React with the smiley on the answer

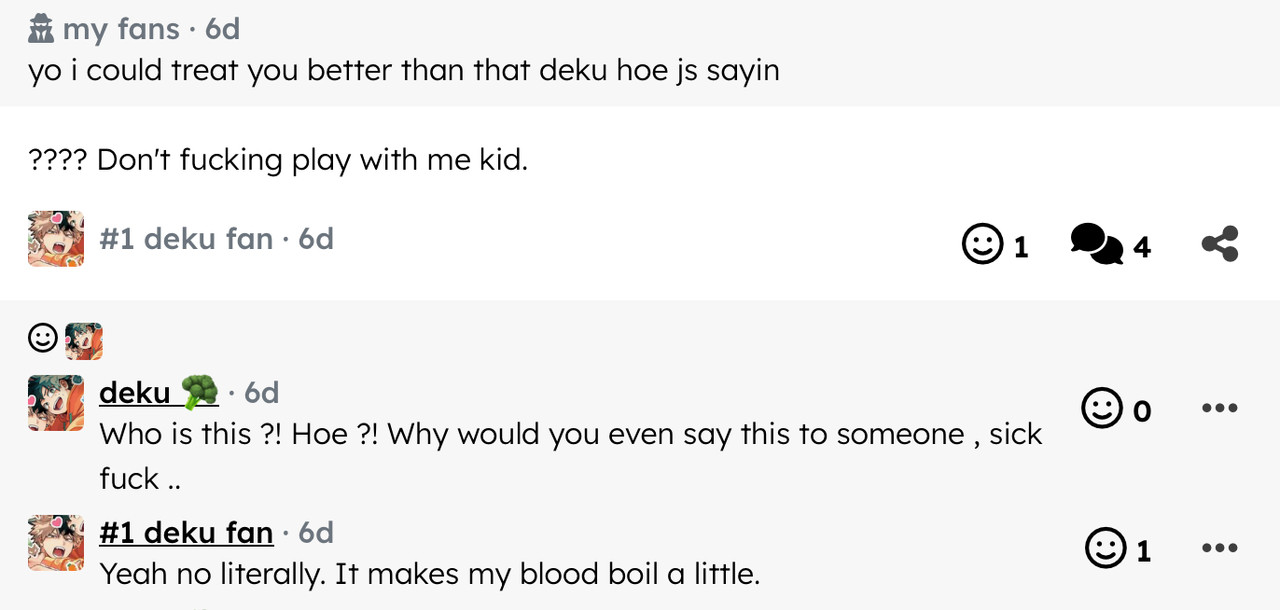(x=981, y=244)
